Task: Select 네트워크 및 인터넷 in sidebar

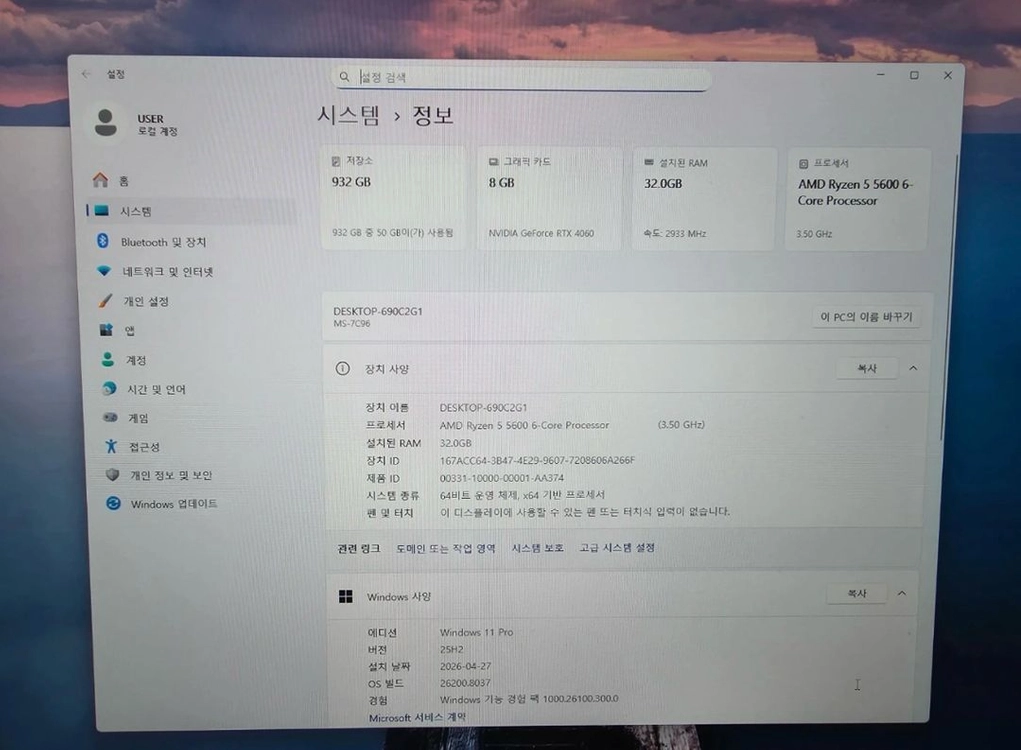Action: pyautogui.click(x=195, y=271)
